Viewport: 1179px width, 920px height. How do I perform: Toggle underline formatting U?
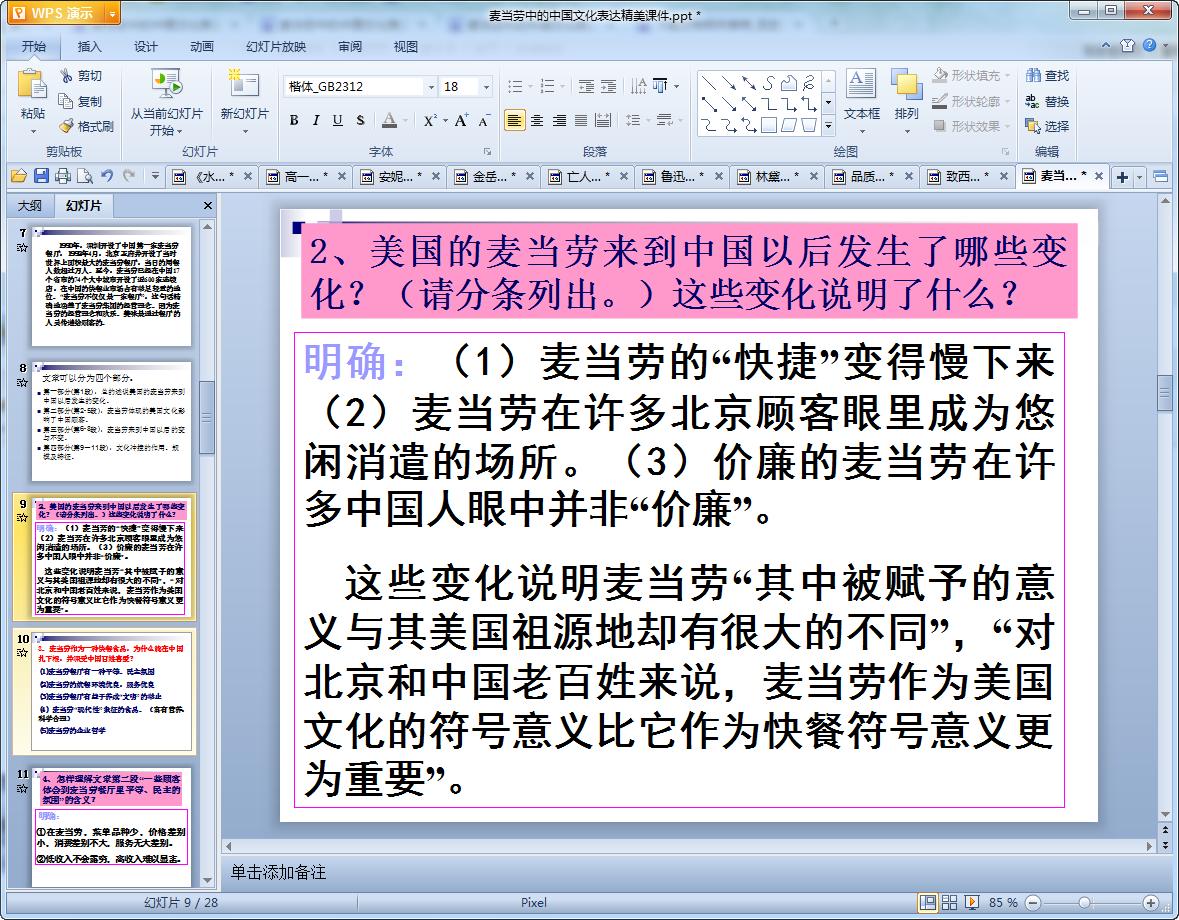(x=338, y=120)
